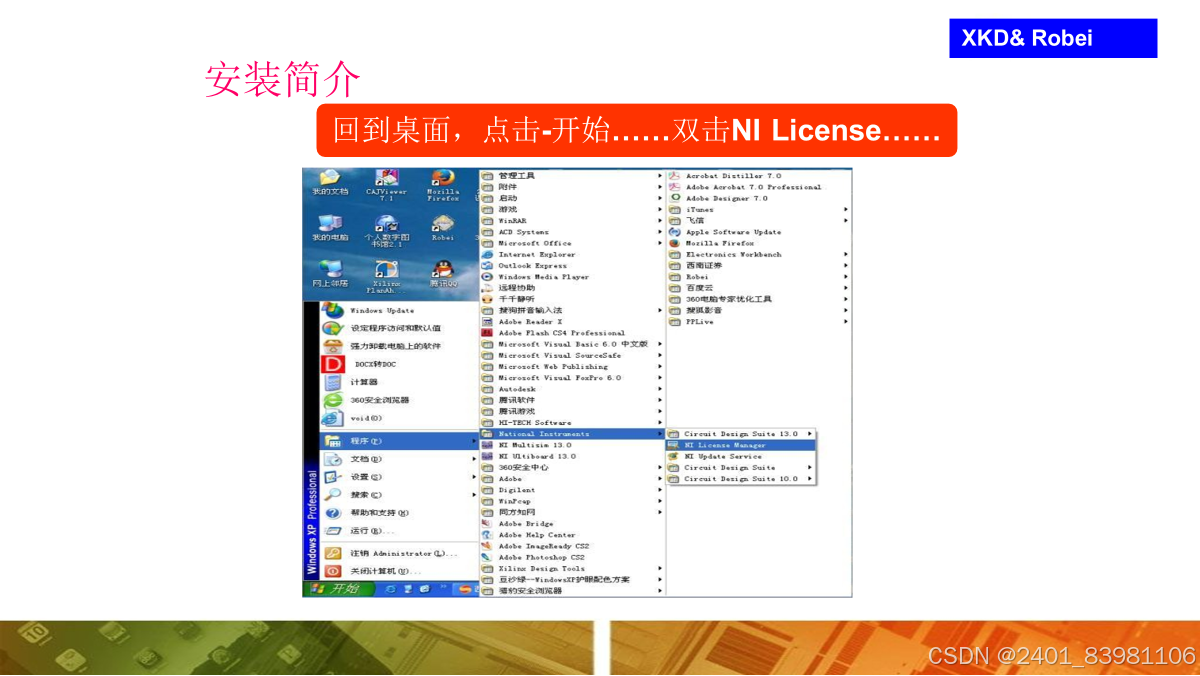The width and height of the screenshot is (1200, 676).
Task: Click the 千千静听 icon in programs list
Action: [x=488, y=299]
